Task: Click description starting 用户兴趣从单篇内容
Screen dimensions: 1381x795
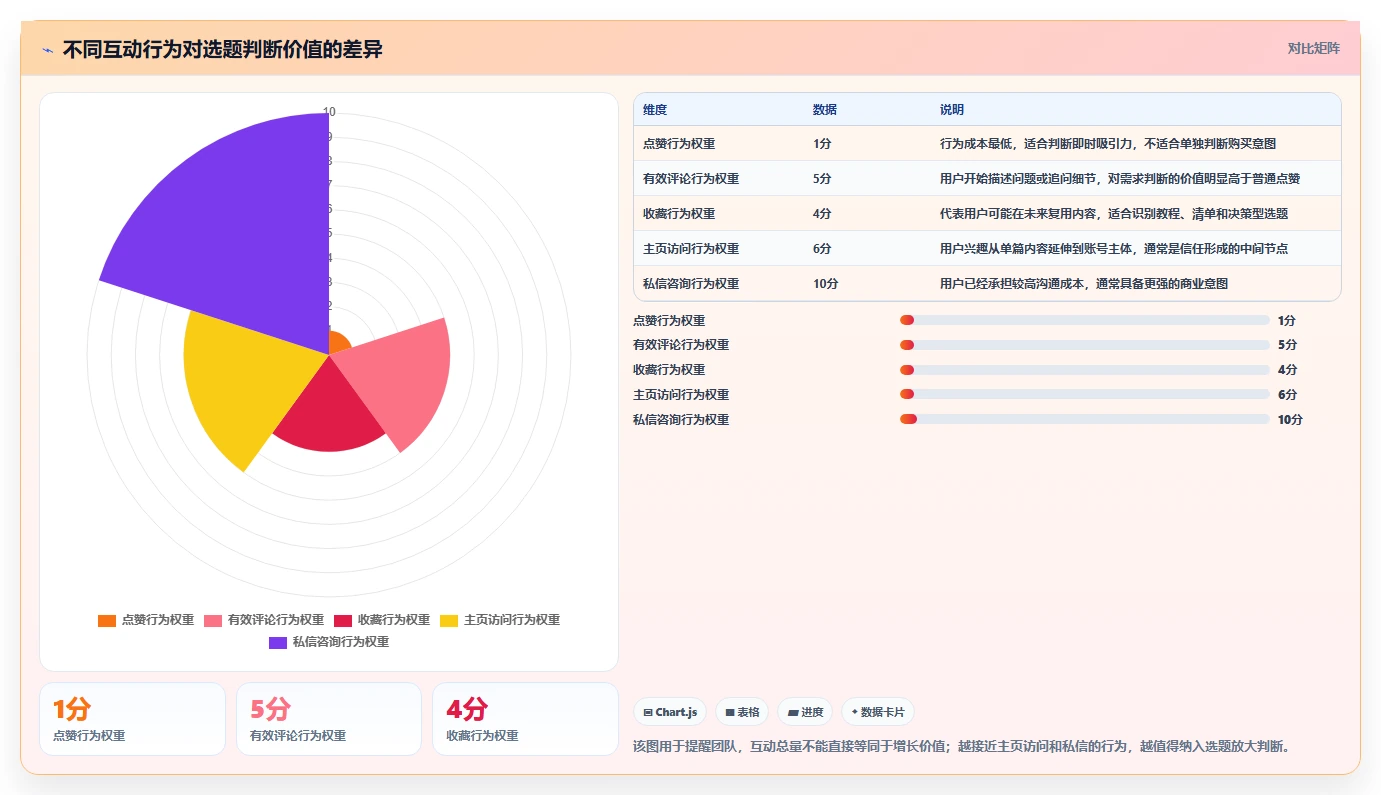Action: click(x=1114, y=248)
